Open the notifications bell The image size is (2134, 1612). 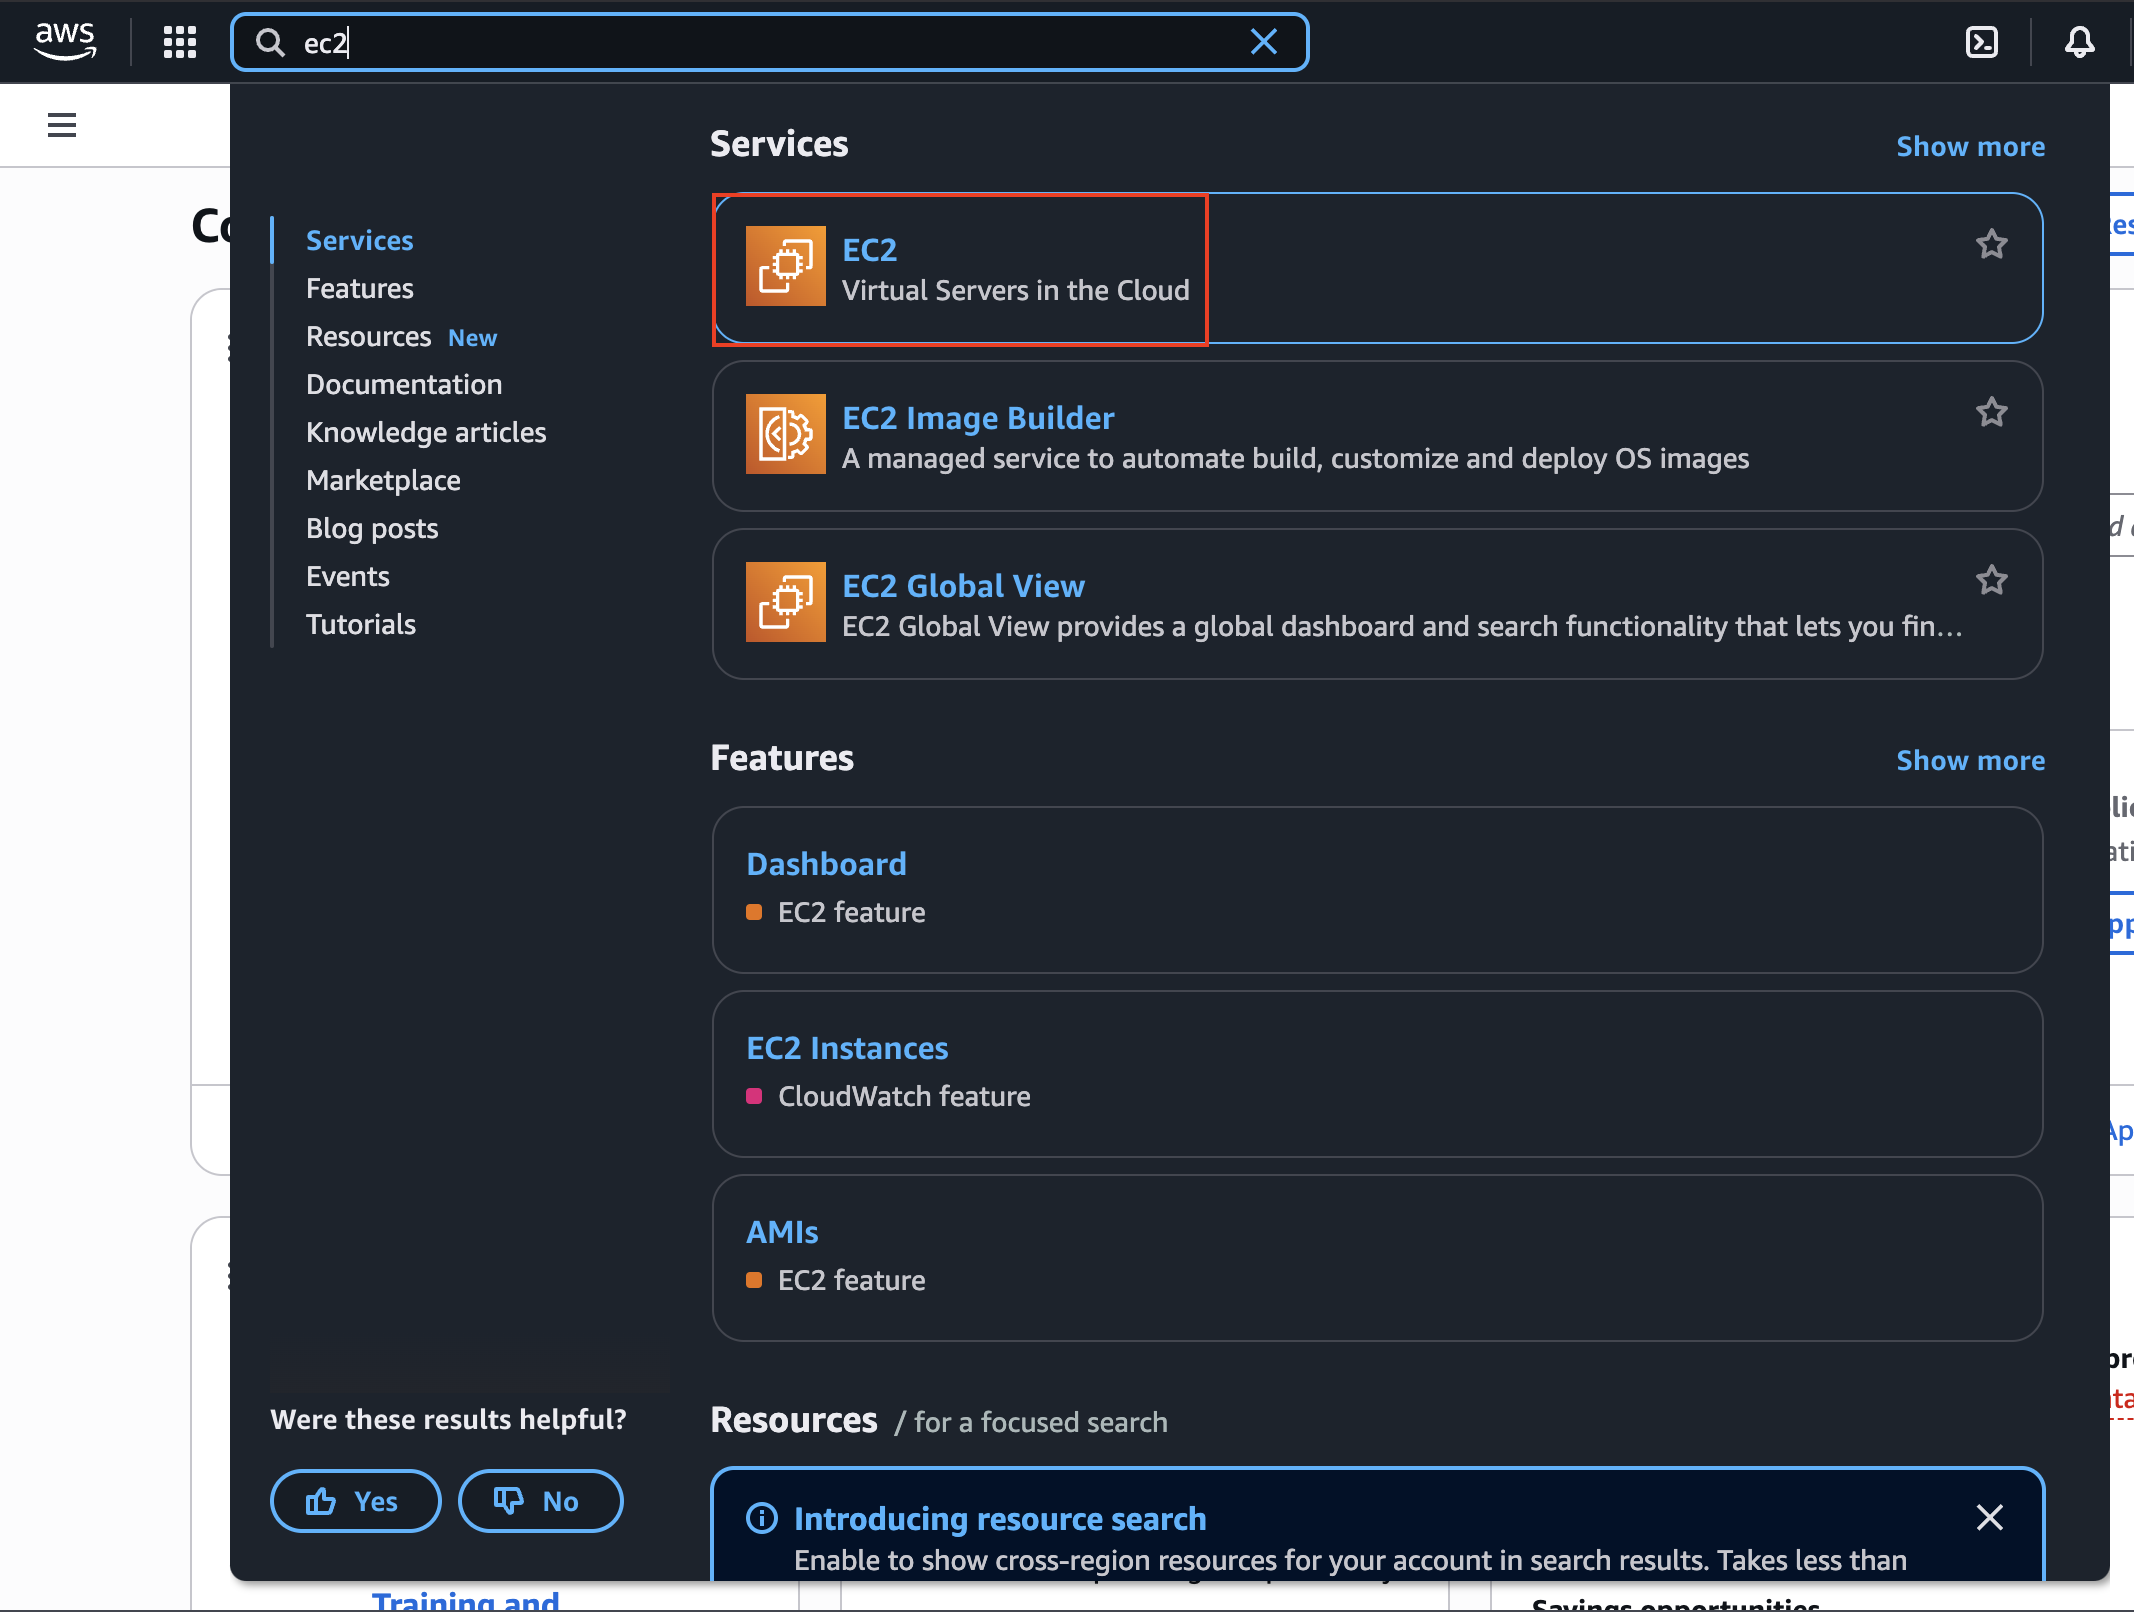coord(2080,42)
